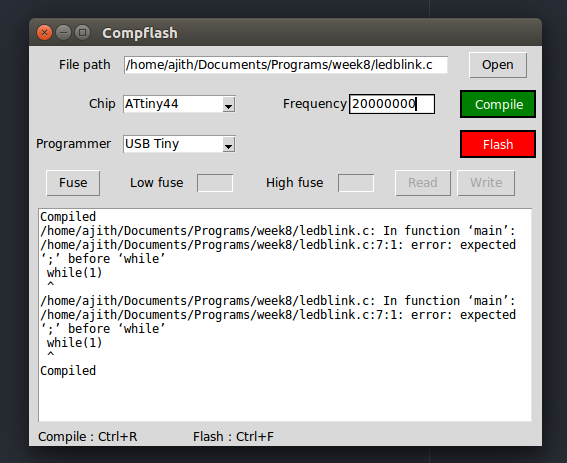This screenshot has width=567, height=463.
Task: Click the last 'Compiled' line in output
Action: (68, 371)
